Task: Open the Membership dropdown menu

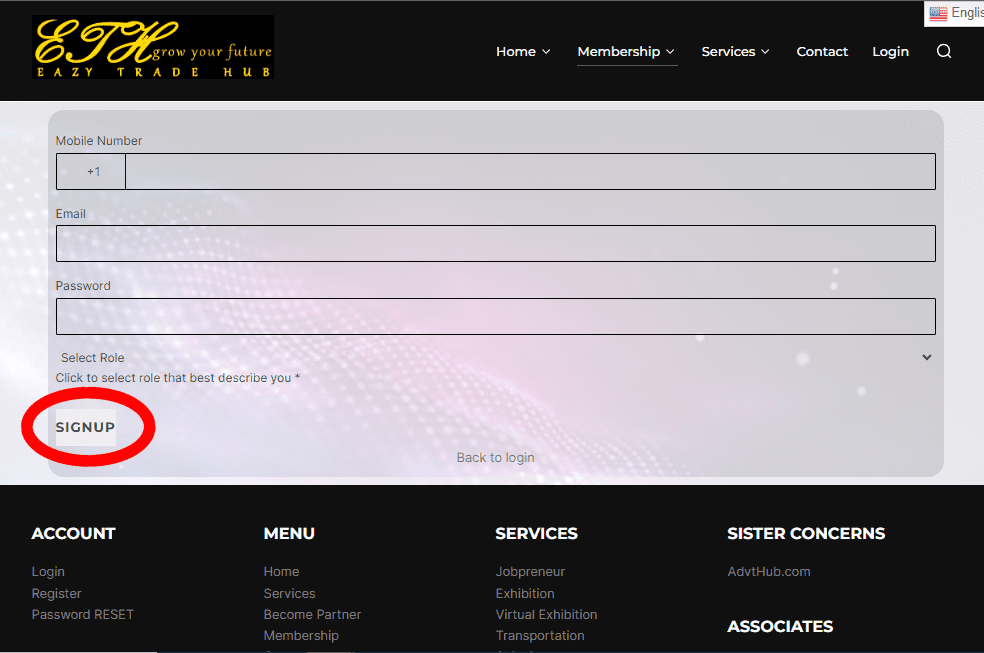Action: (626, 52)
